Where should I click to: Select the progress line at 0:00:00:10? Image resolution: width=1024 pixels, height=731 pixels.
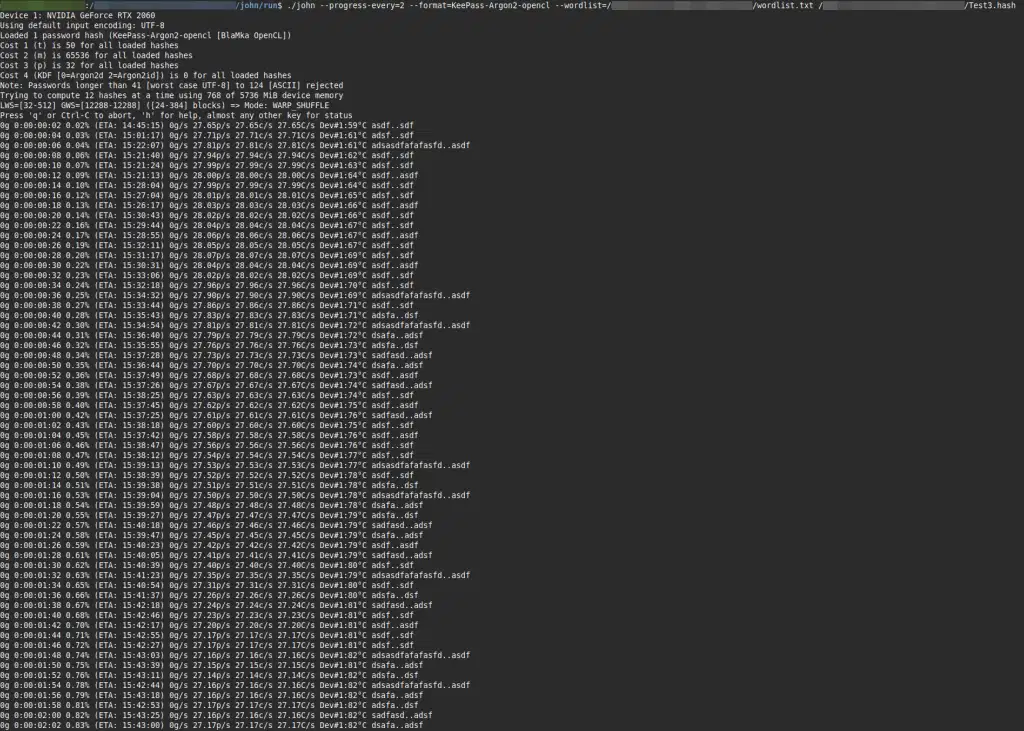coord(207,165)
